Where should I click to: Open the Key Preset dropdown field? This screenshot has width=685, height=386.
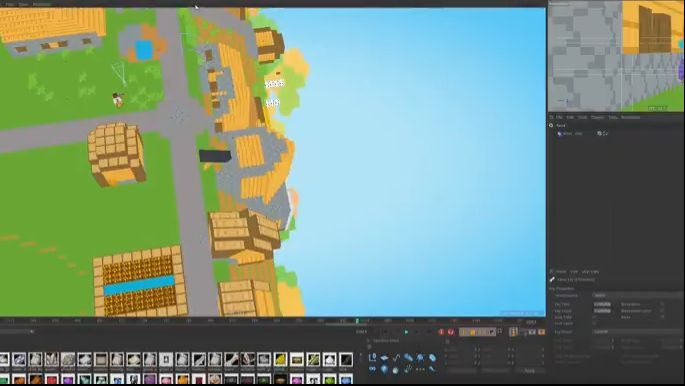click(x=637, y=331)
